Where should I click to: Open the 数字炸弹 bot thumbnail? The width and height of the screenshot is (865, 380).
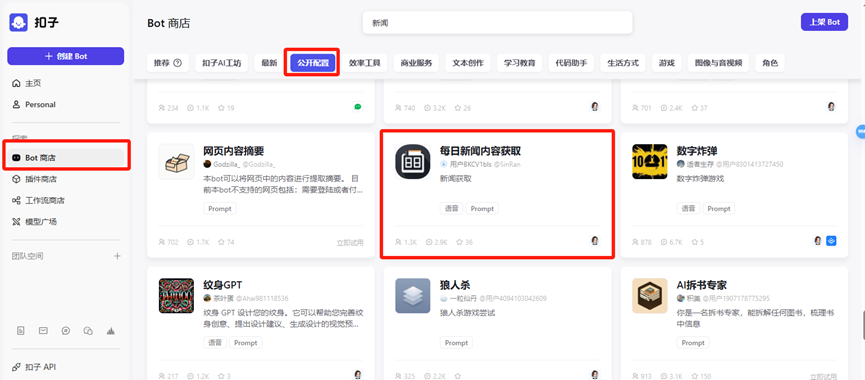coord(650,162)
